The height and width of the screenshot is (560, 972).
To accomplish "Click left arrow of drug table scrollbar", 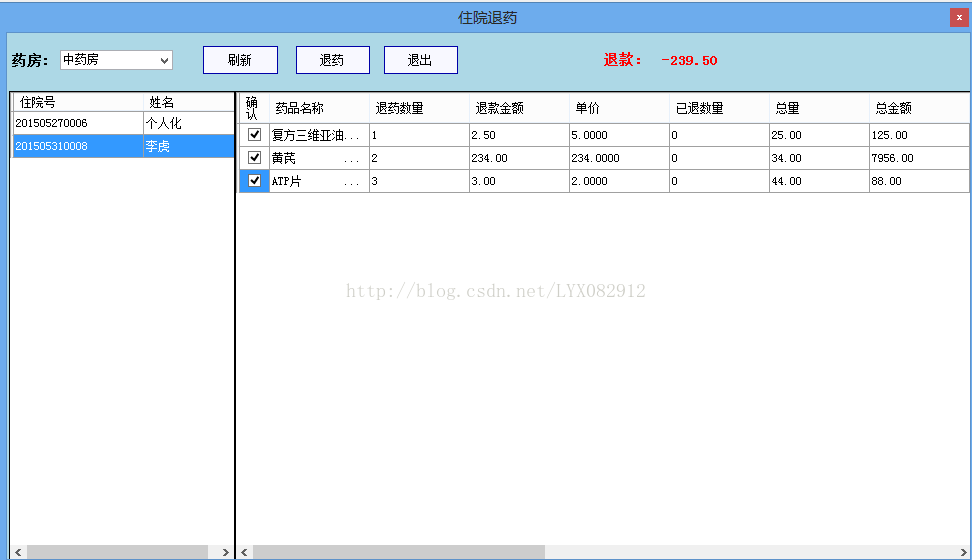I will click(245, 552).
